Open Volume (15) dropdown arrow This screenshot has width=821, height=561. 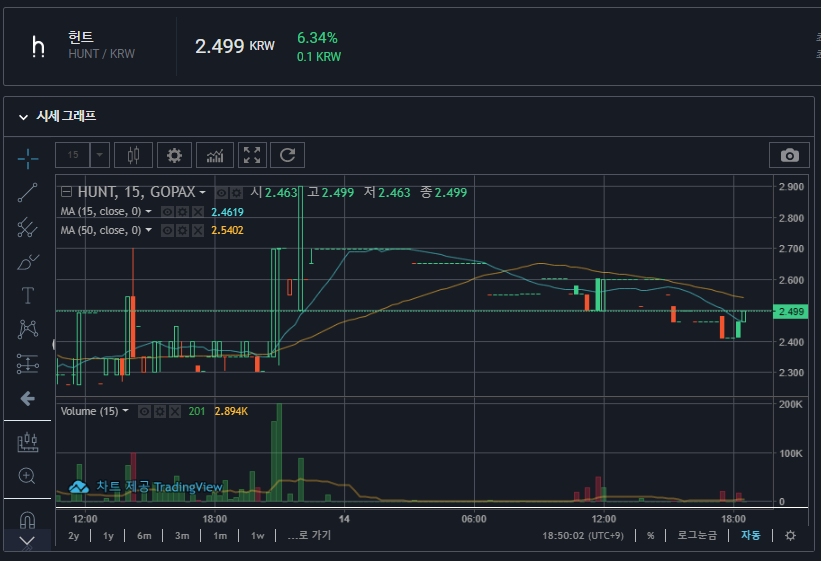tap(126, 411)
